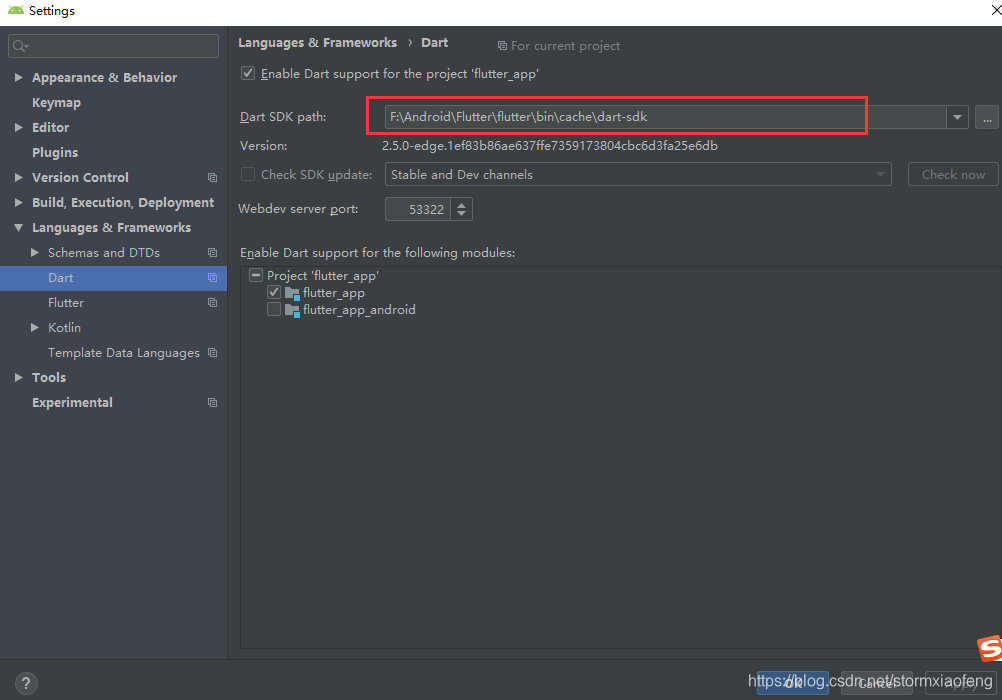Uncheck the flutter_app module checkbox

point(274,293)
